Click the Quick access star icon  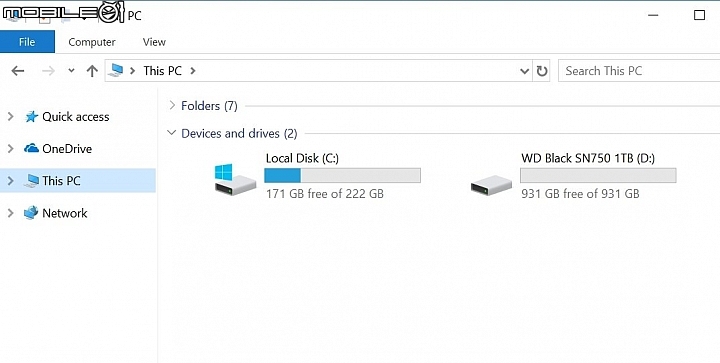(x=31, y=117)
